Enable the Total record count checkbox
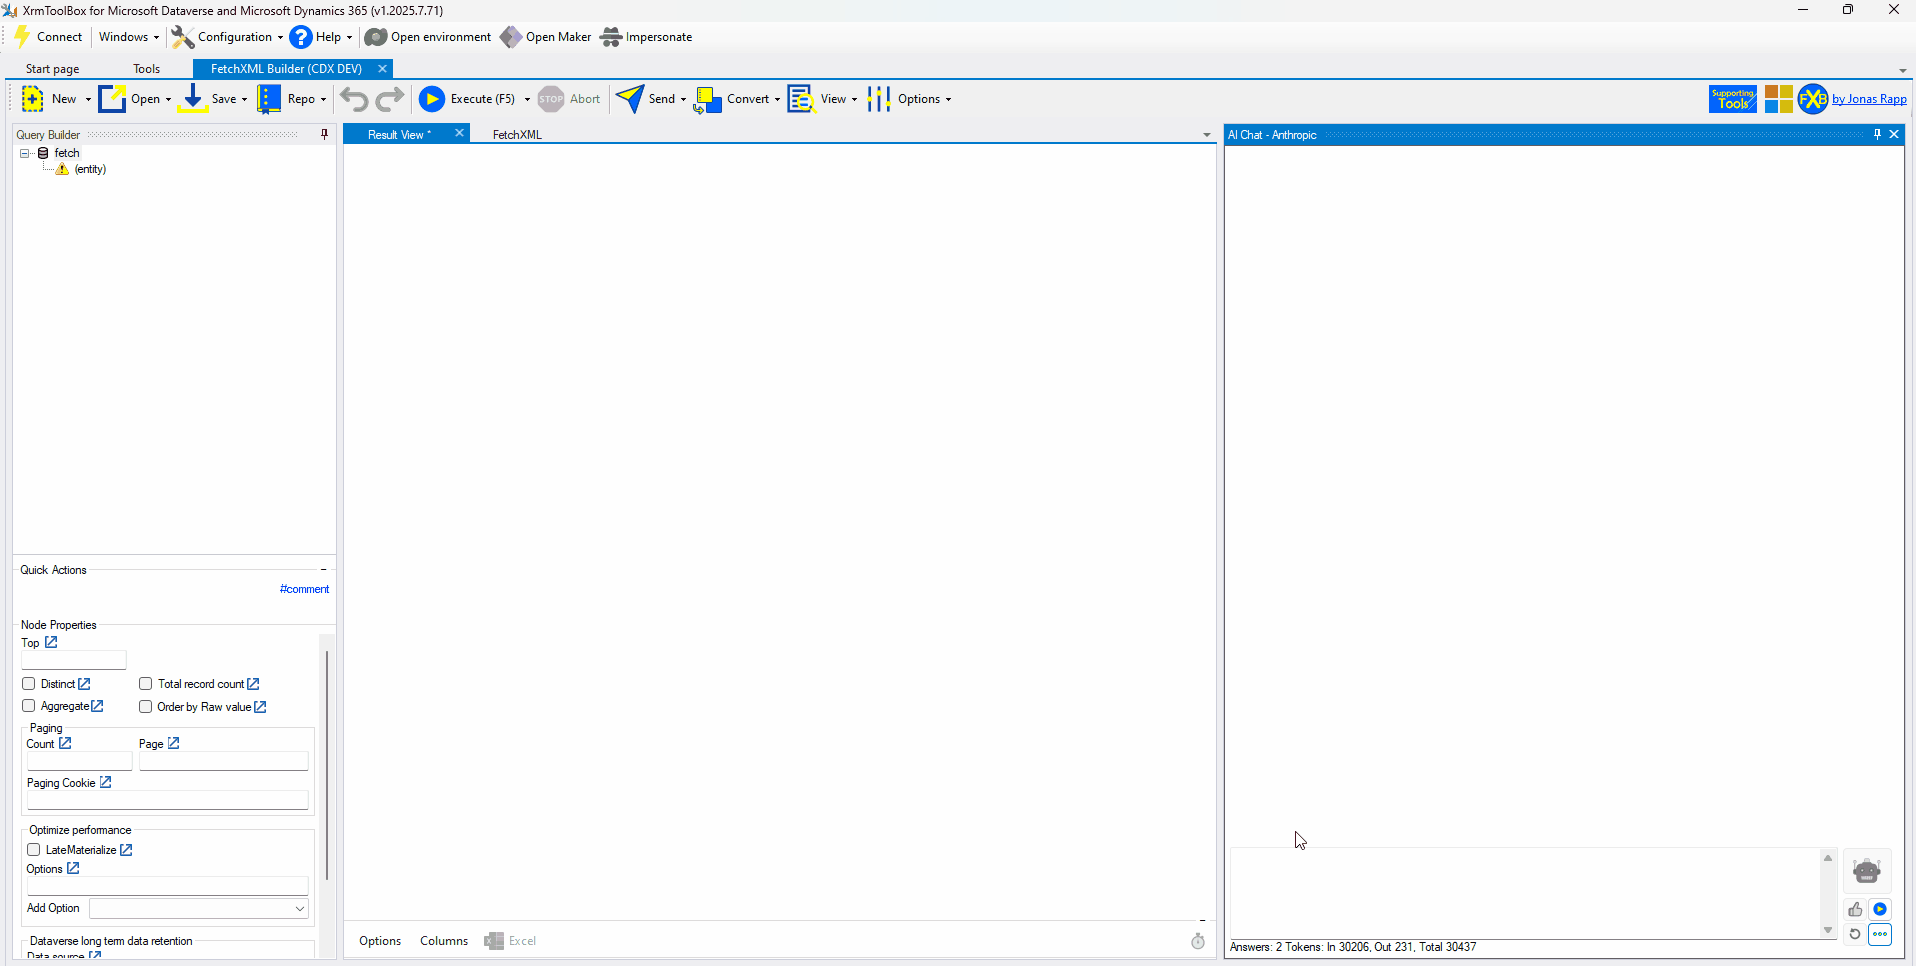The height and width of the screenshot is (966, 1916). pyautogui.click(x=146, y=684)
